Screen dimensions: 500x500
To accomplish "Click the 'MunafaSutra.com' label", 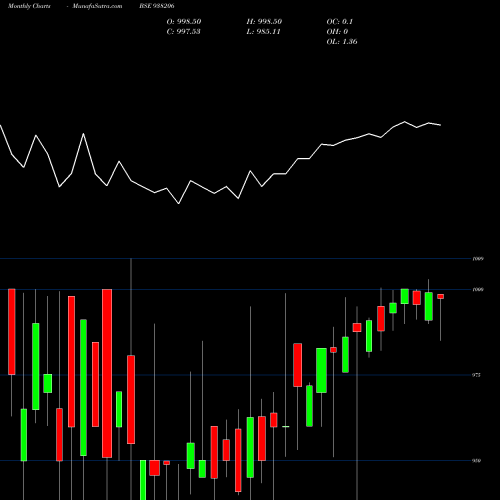I will (x=97, y=6).
